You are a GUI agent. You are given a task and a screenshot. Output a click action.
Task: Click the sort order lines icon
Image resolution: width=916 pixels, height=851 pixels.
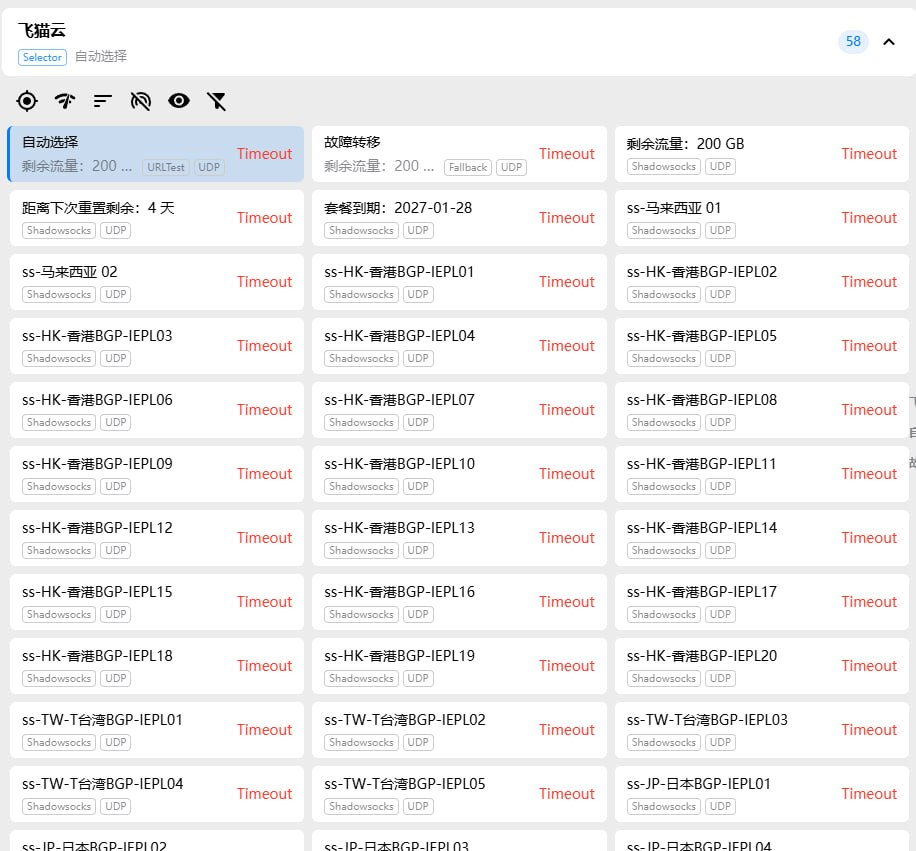pyautogui.click(x=103, y=100)
